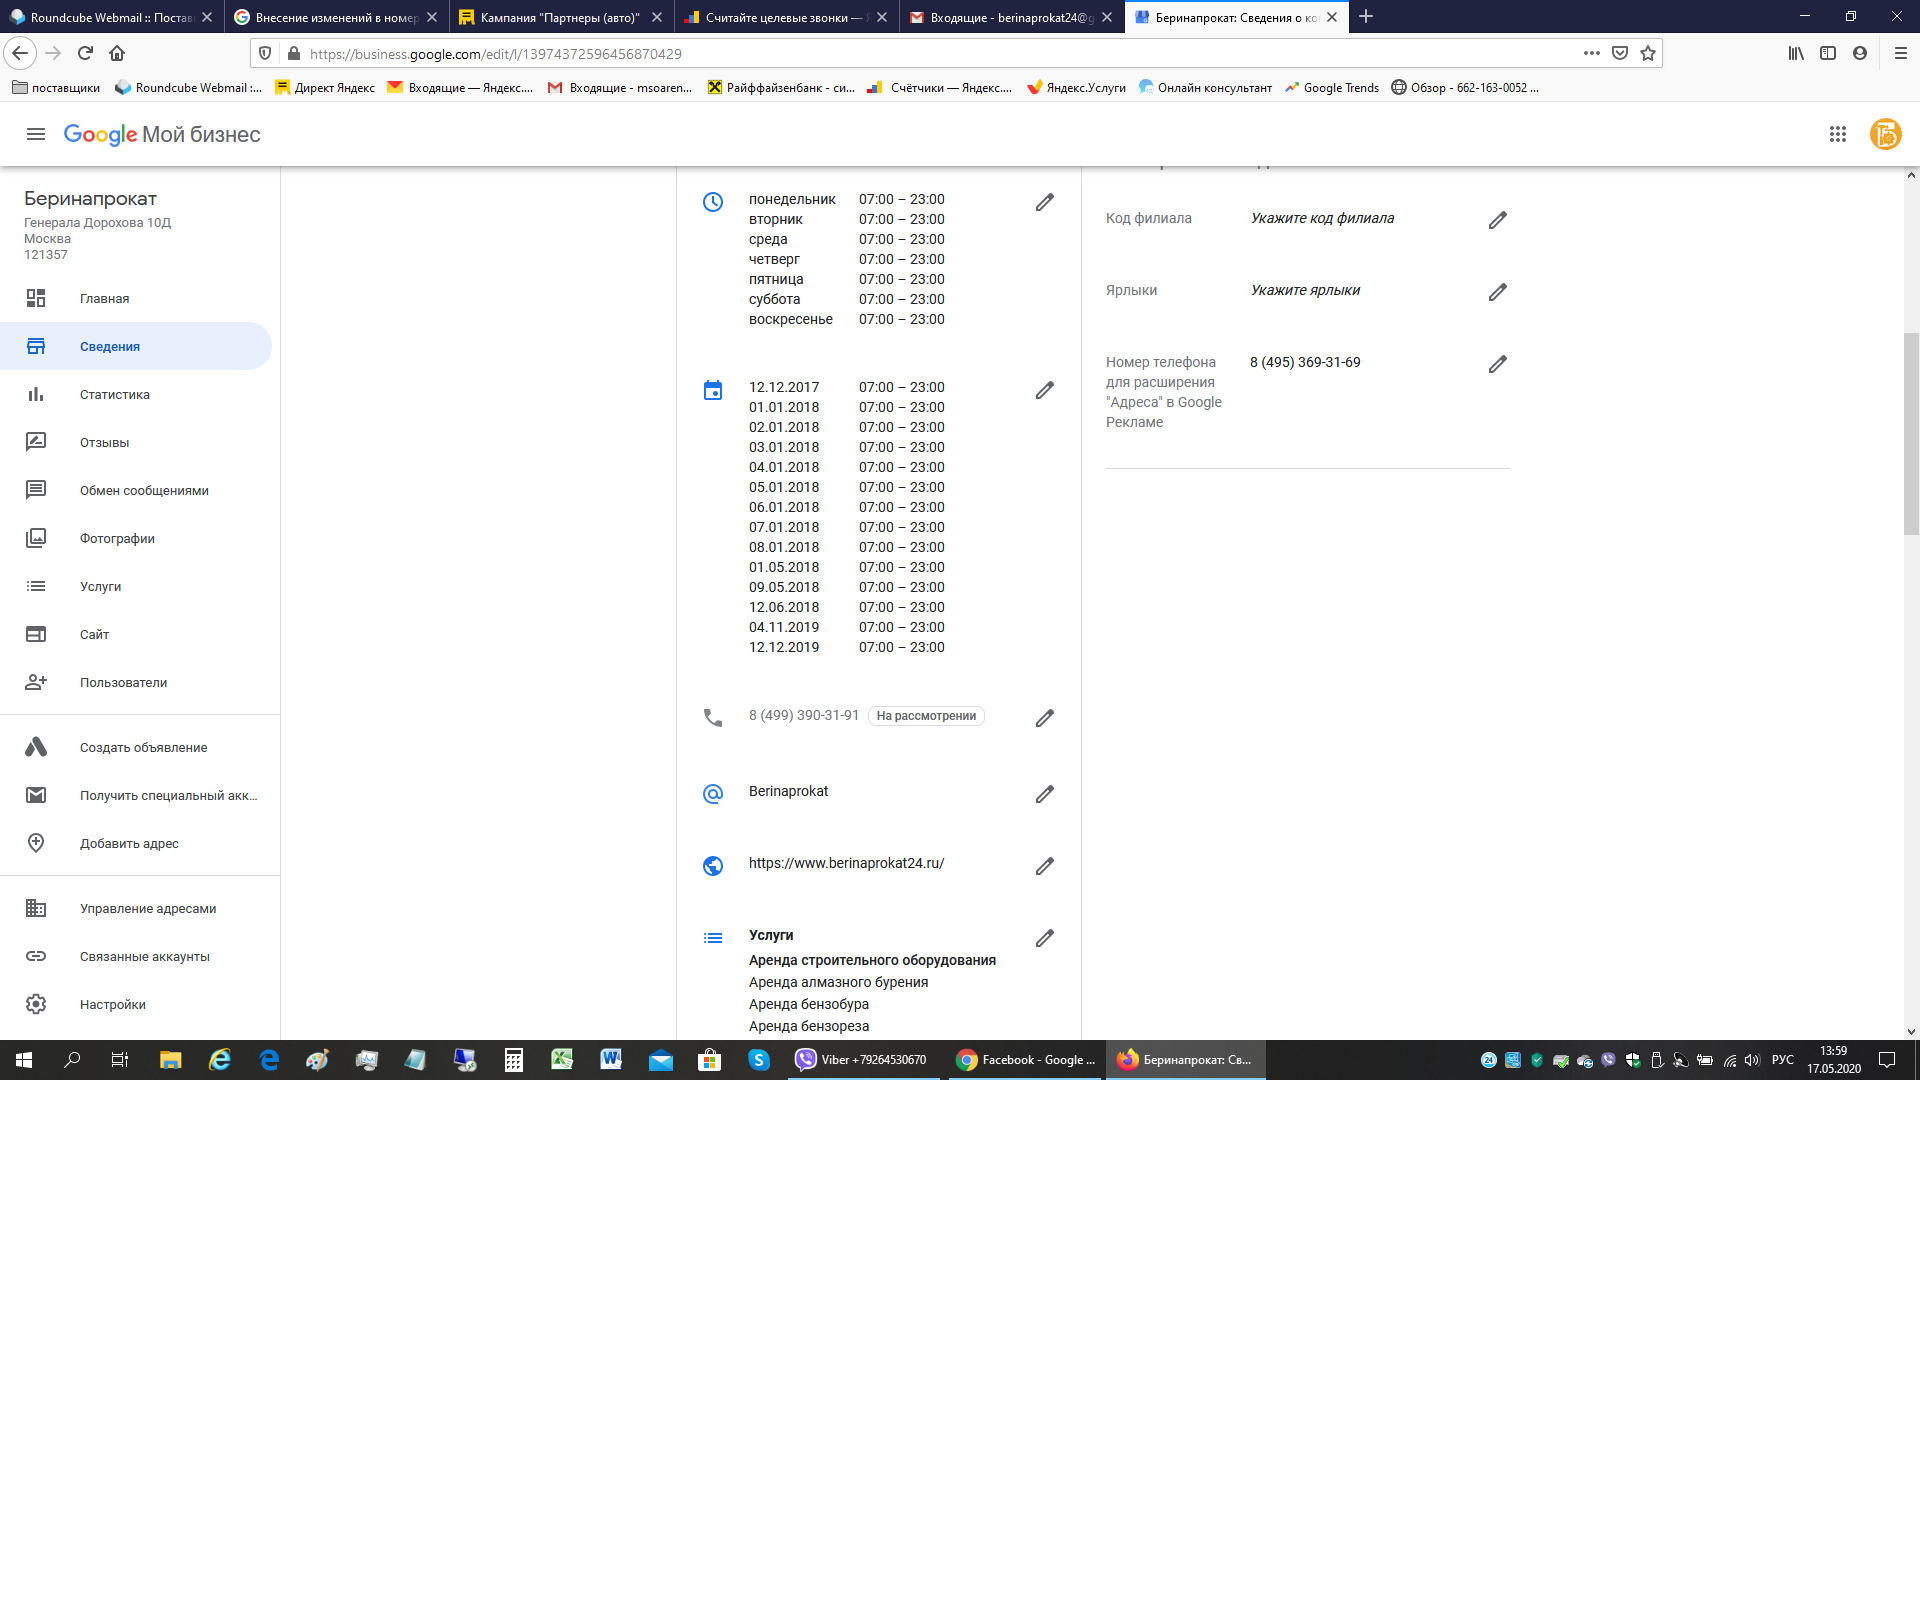Edit the website URL
This screenshot has width=1920, height=1600.
[1044, 866]
